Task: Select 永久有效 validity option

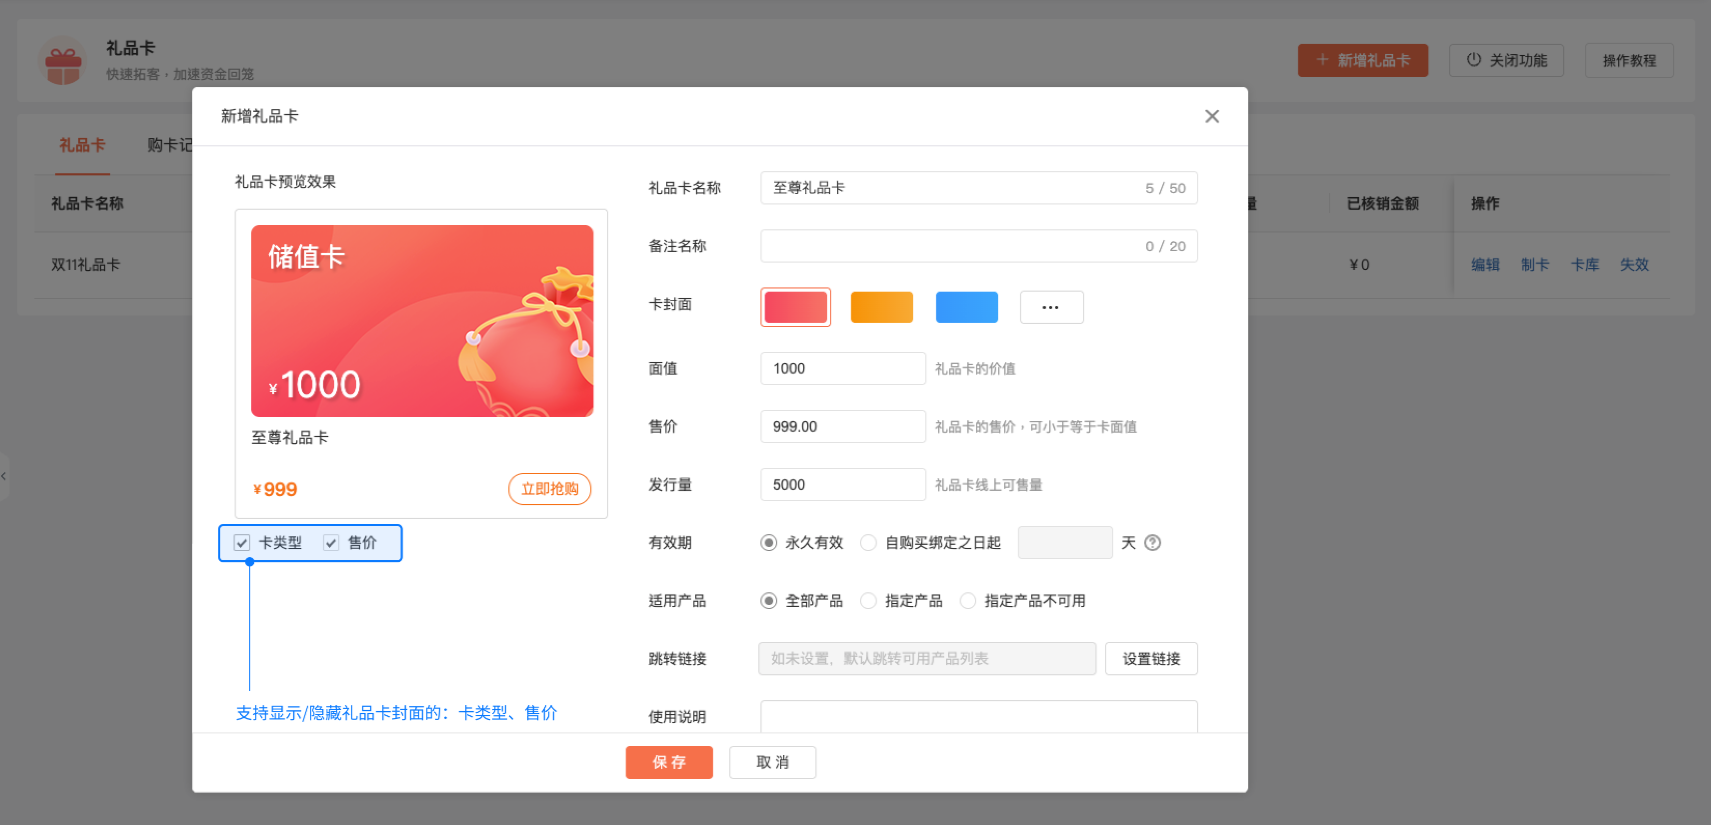Action: tap(768, 543)
